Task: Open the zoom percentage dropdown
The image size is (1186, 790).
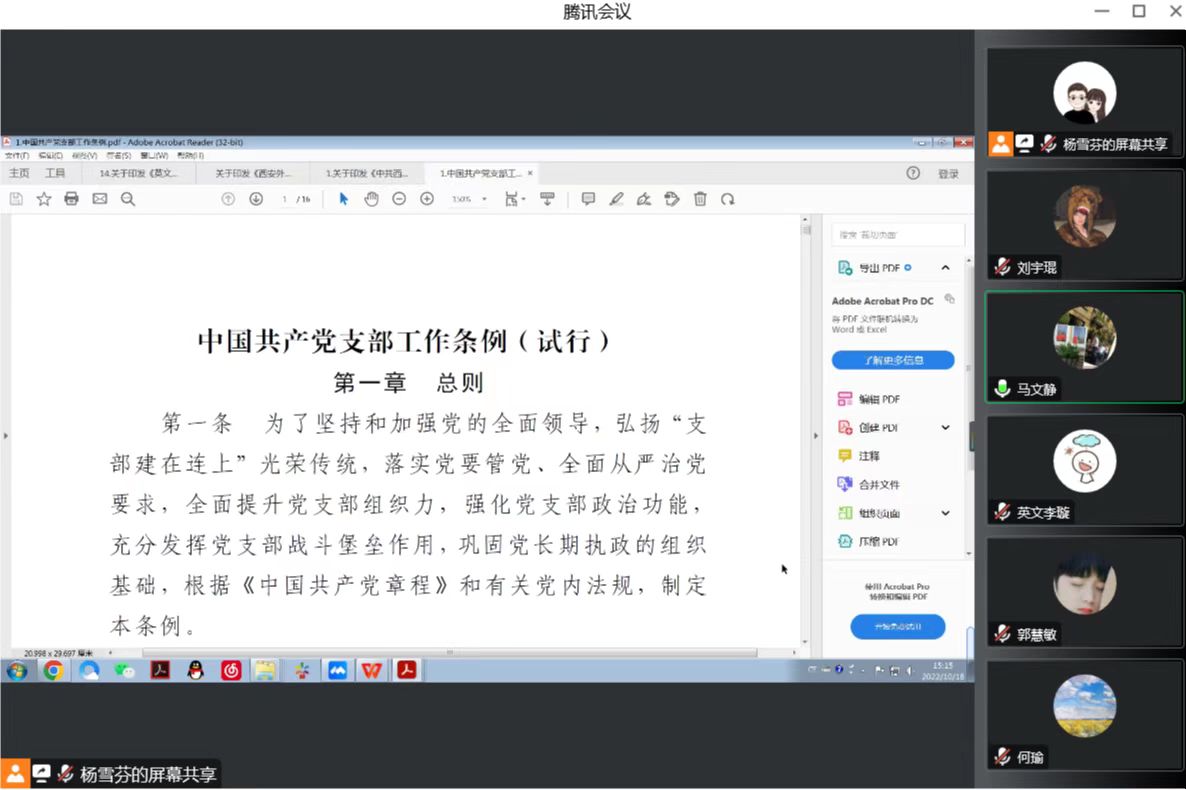Action: [484, 199]
